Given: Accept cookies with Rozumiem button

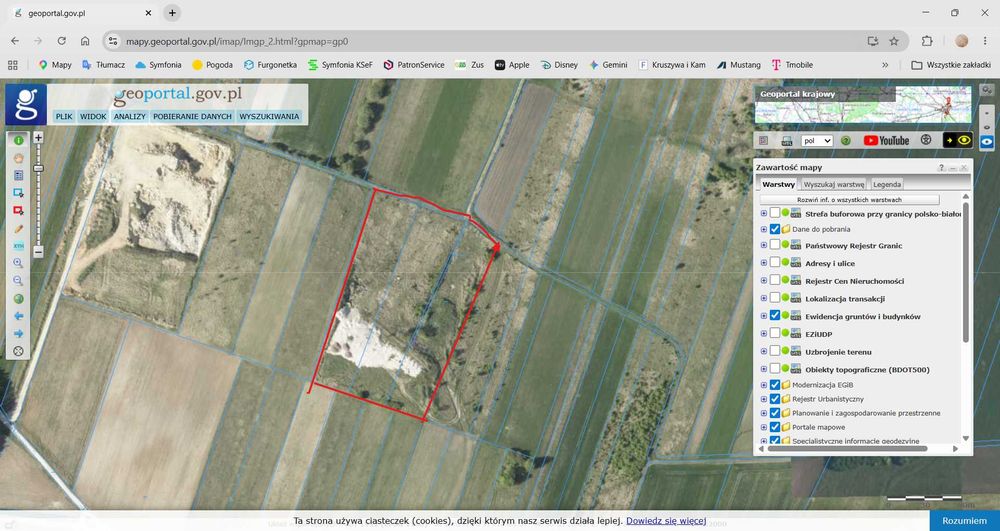Looking at the screenshot, I should pos(965,521).
